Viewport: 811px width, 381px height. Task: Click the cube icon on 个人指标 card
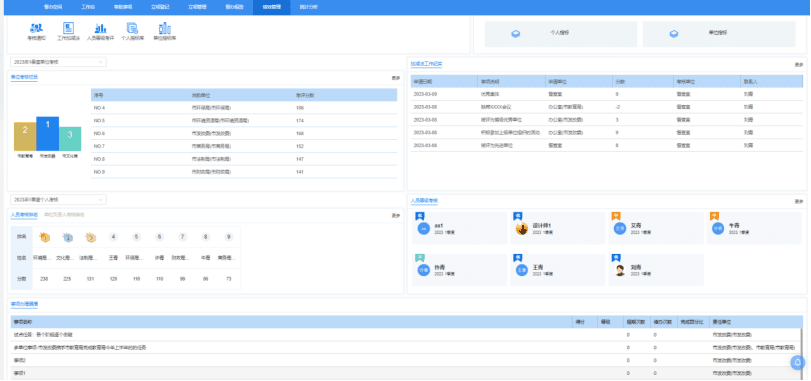[x=515, y=34]
